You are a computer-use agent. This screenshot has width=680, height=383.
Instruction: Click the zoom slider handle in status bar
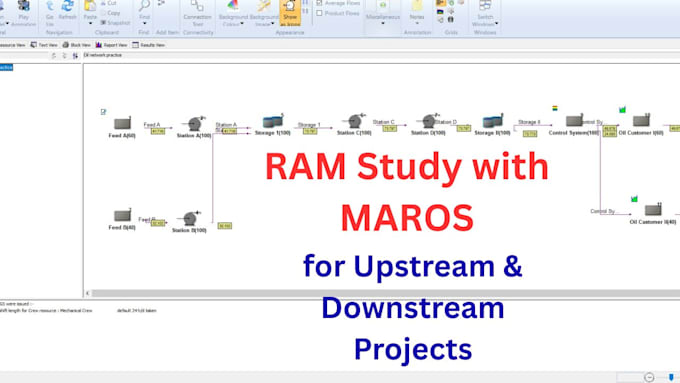click(671, 377)
